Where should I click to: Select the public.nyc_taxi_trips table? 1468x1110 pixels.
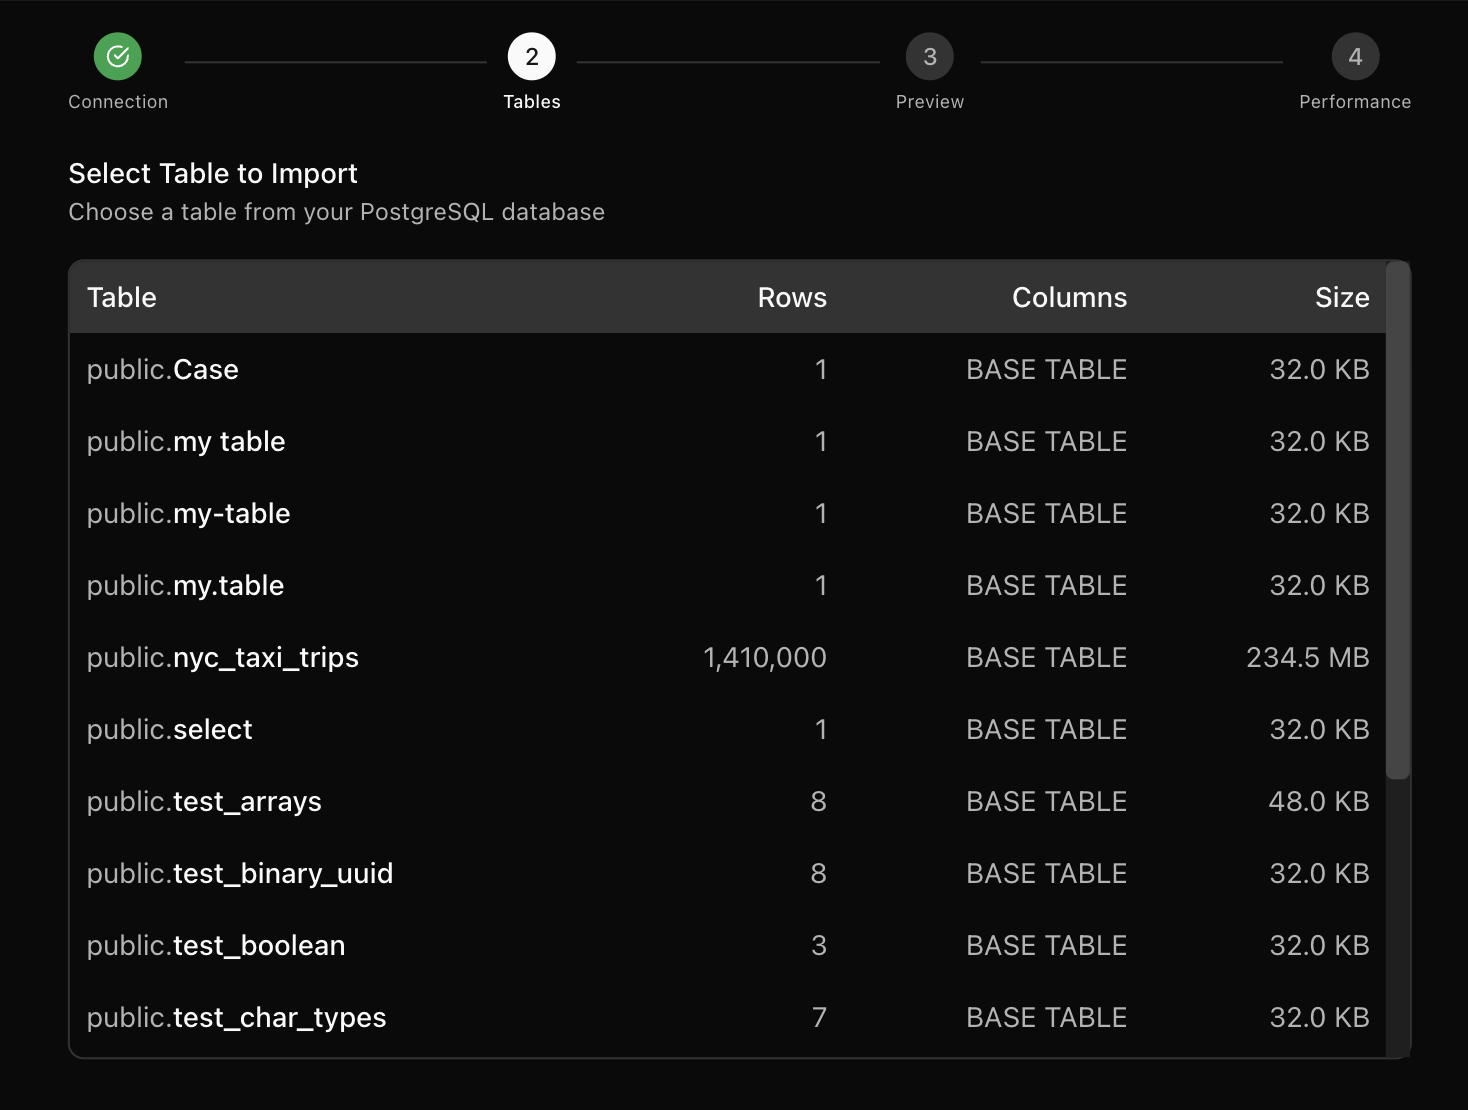(x=223, y=657)
